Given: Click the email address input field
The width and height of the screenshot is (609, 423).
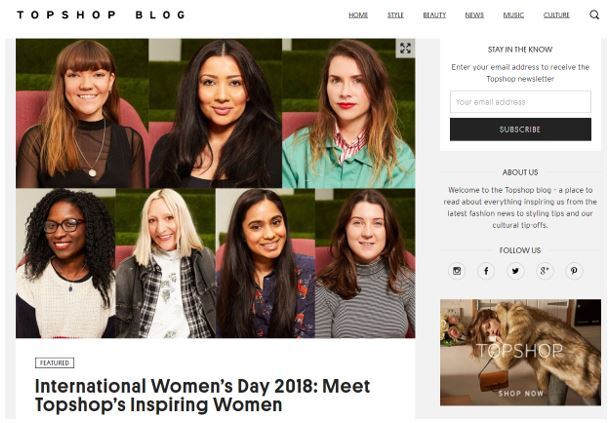Looking at the screenshot, I should (x=520, y=102).
